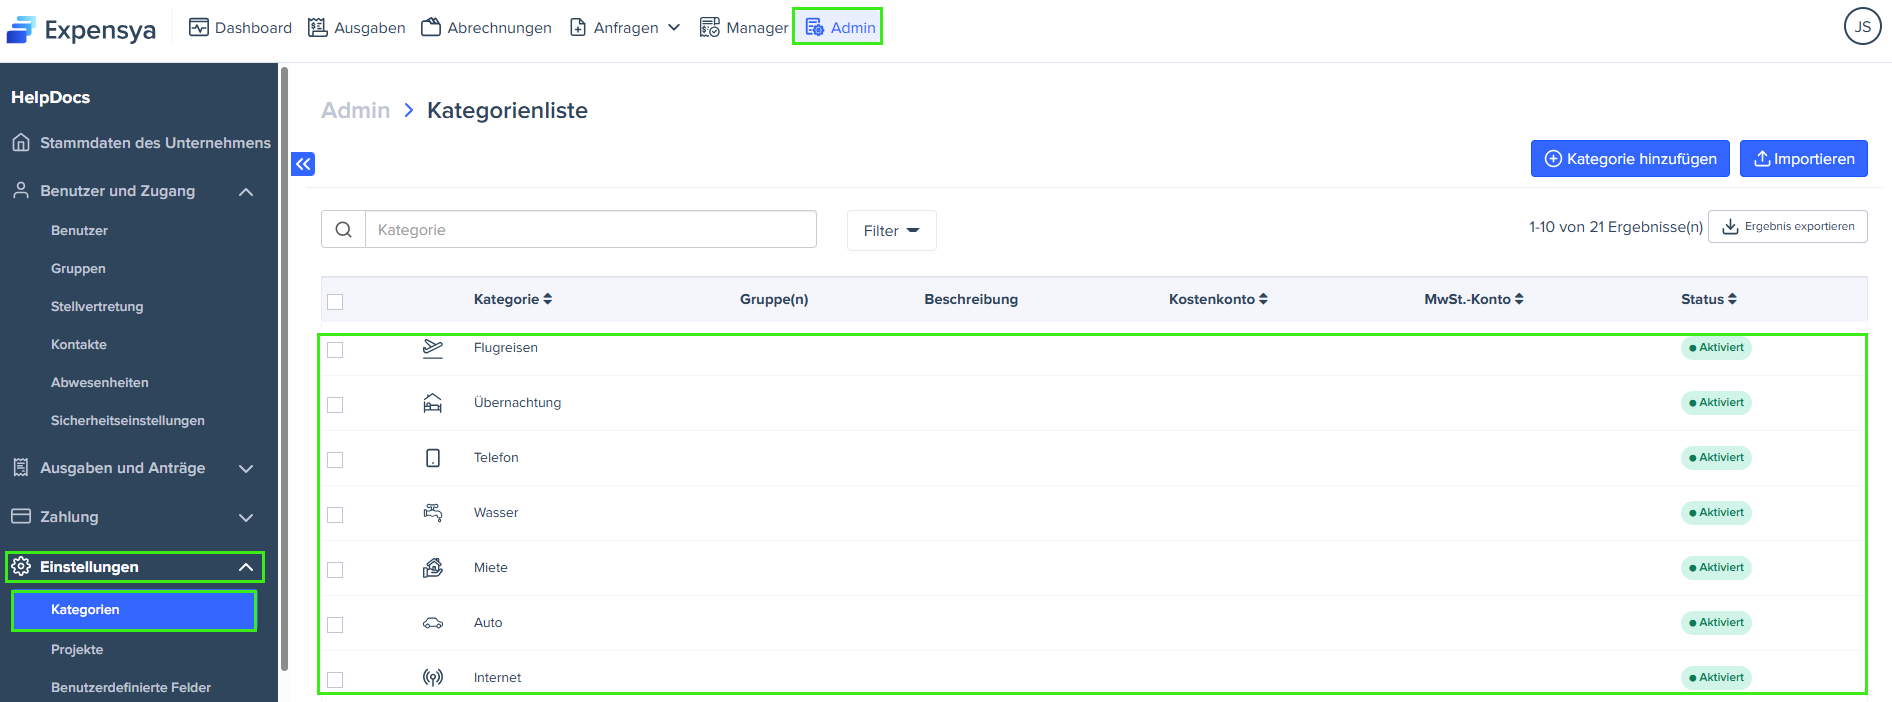
Task: Open the Flugreisen category name
Action: coord(506,347)
